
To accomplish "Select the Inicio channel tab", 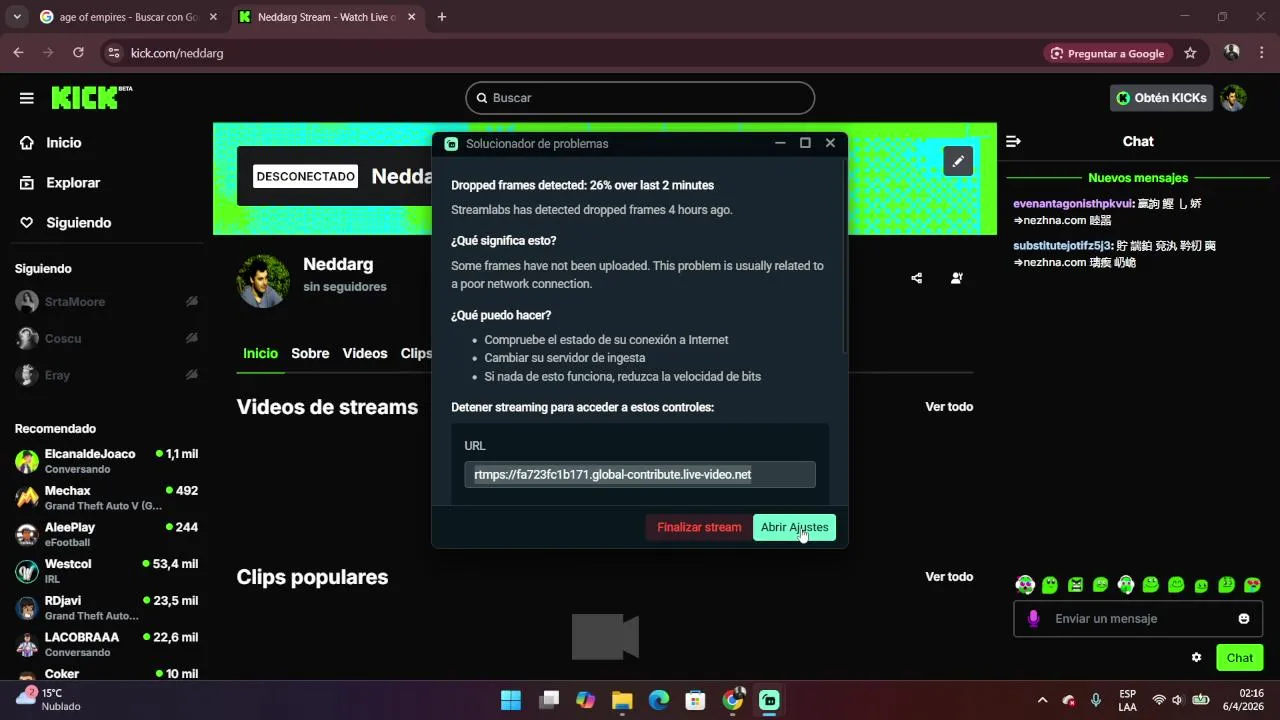I will pyautogui.click(x=260, y=353).
